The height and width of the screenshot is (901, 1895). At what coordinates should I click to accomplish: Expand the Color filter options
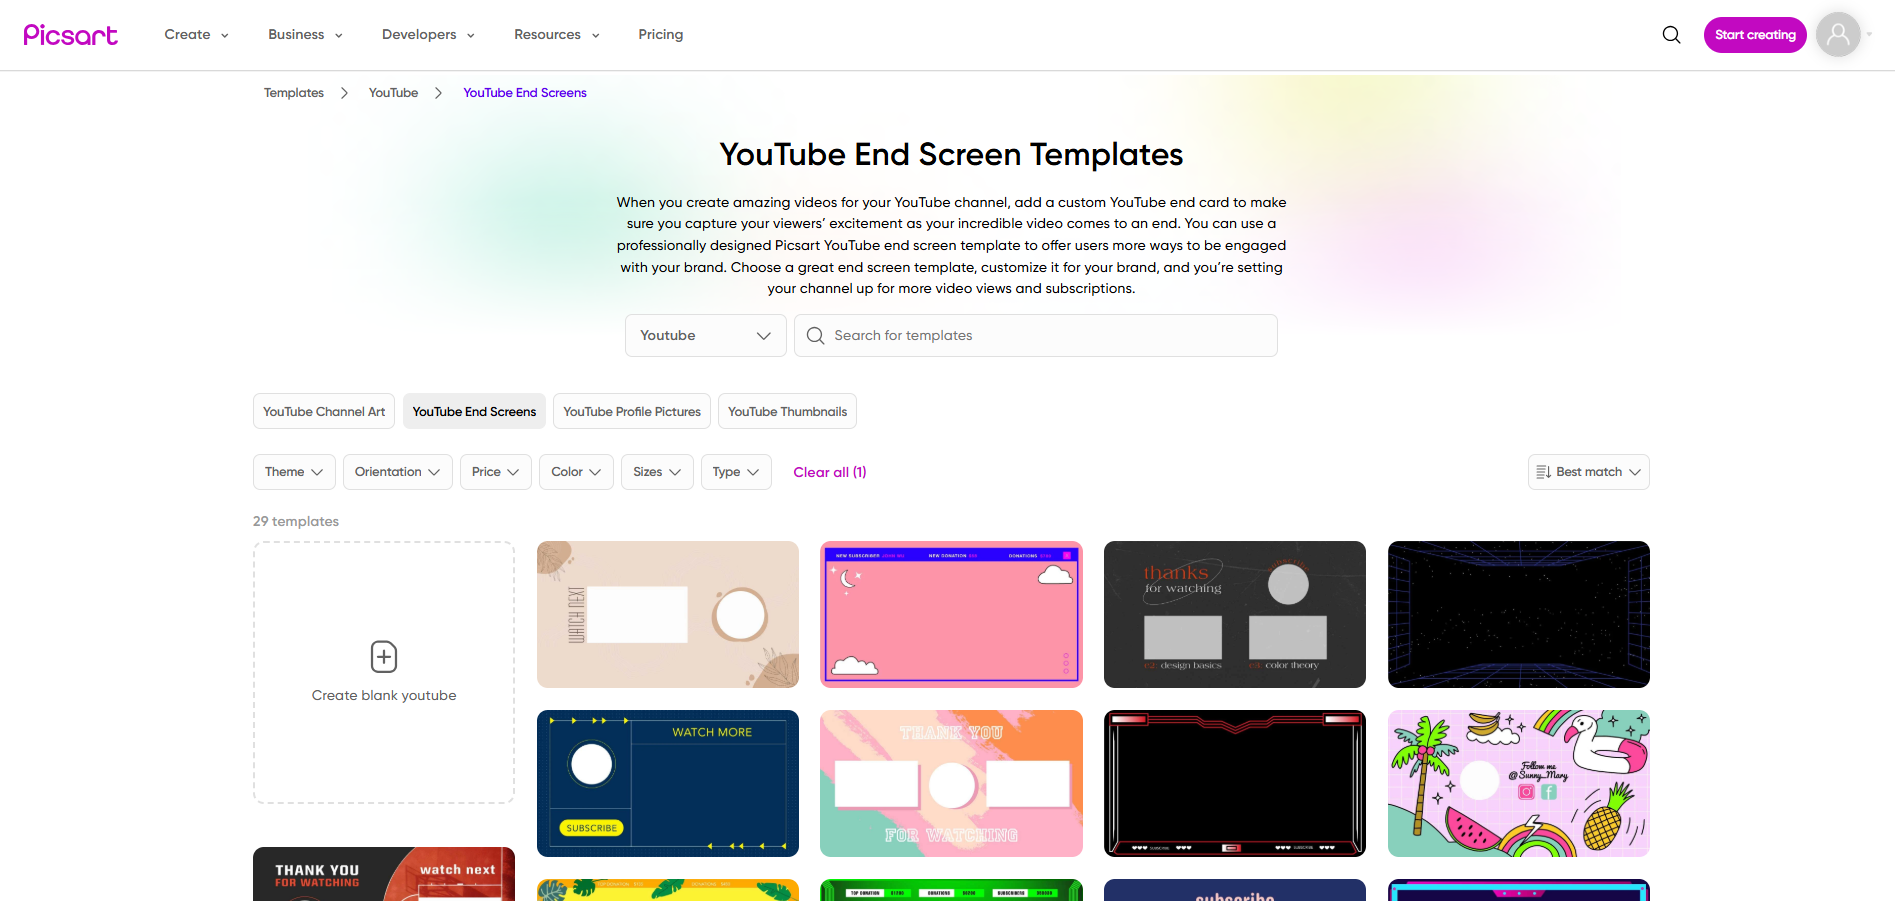(576, 471)
